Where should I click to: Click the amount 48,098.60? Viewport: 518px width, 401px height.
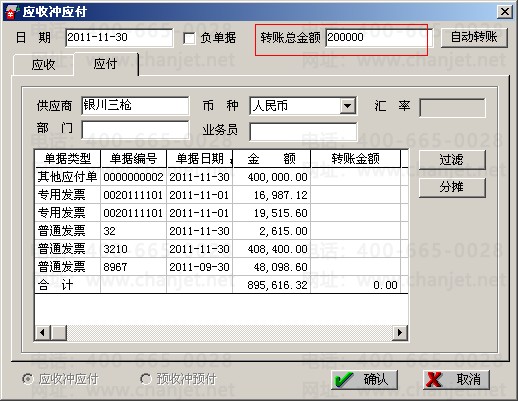(x=281, y=267)
